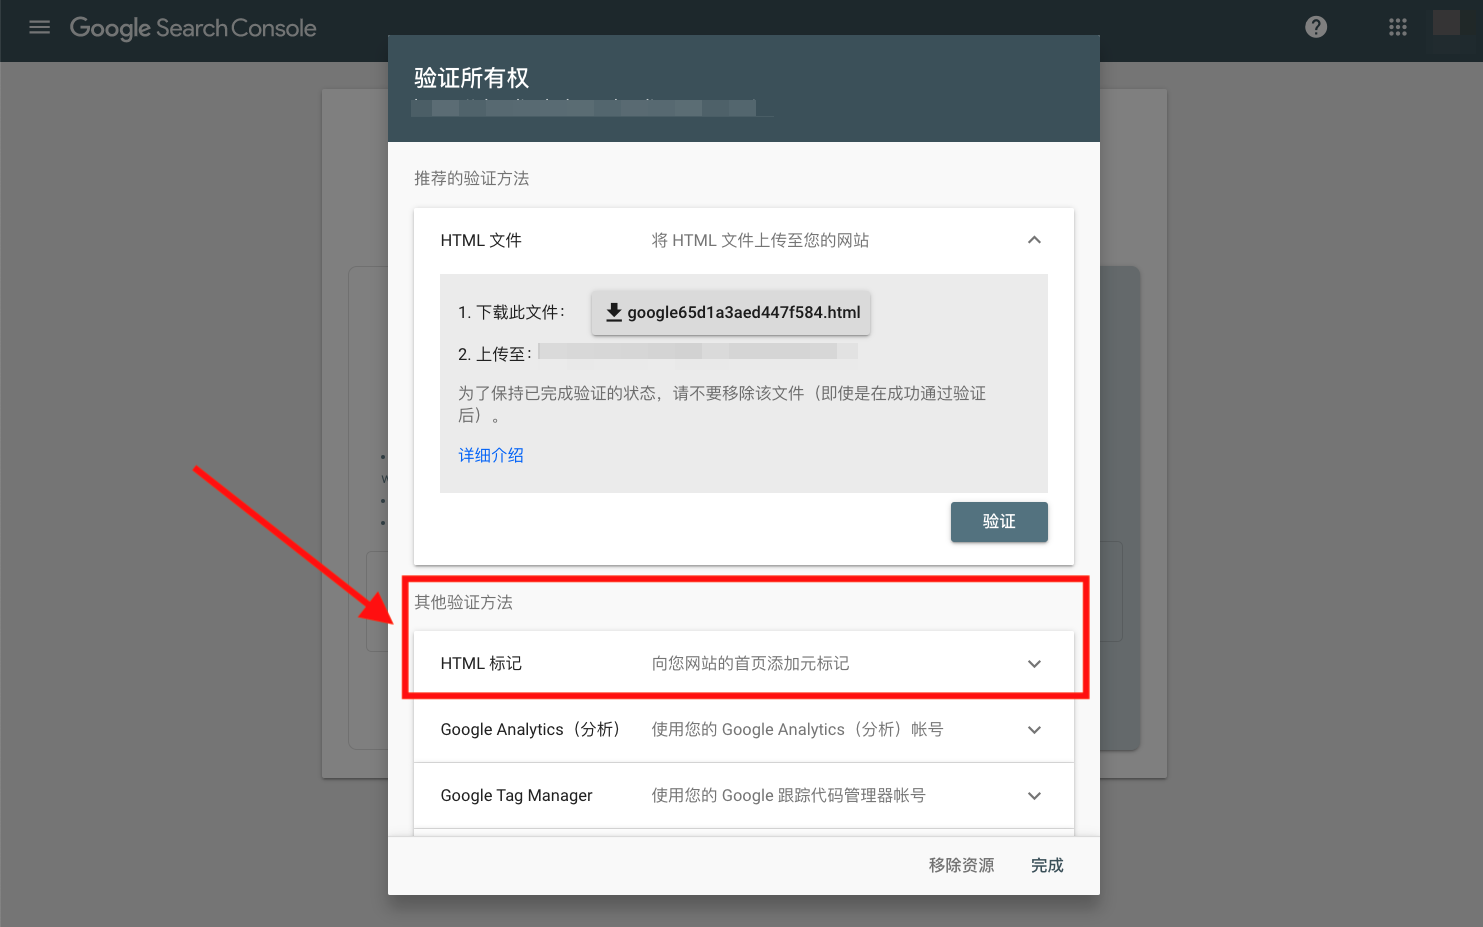Screen dimensions: 1483x927
Task: Open the hamburger main menu
Action: coord(39,27)
